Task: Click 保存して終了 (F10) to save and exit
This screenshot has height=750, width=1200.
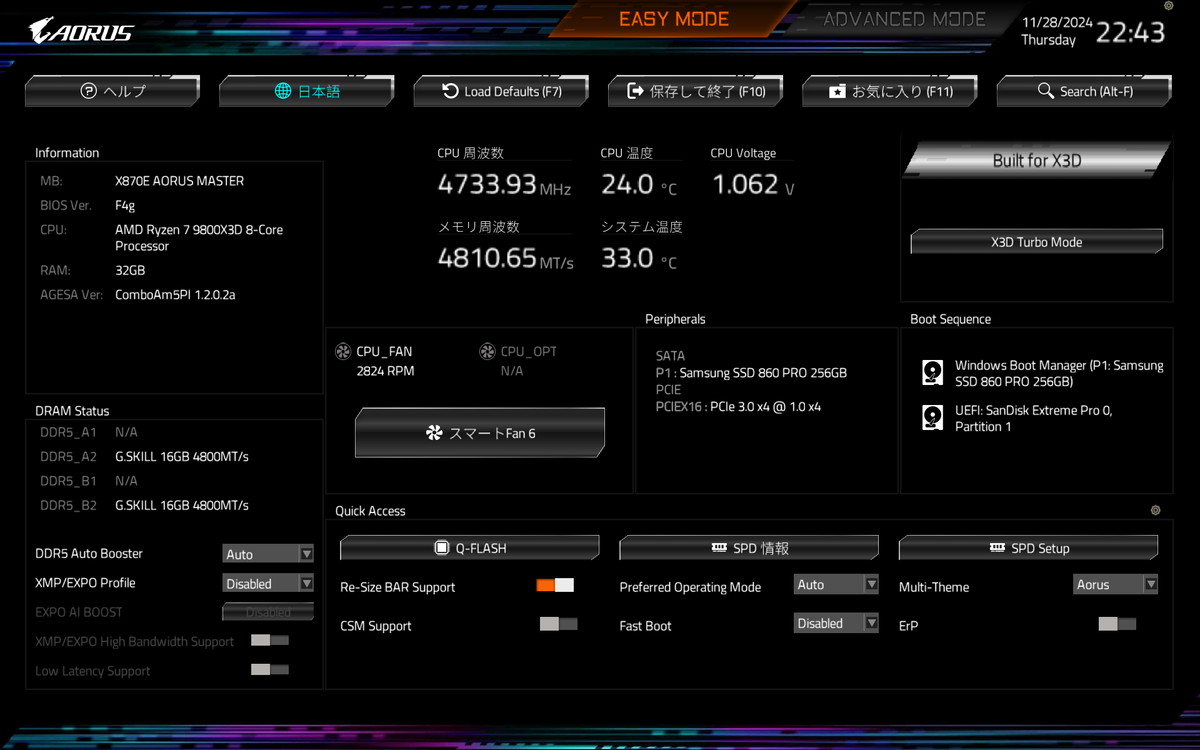Action: pyautogui.click(x=695, y=91)
